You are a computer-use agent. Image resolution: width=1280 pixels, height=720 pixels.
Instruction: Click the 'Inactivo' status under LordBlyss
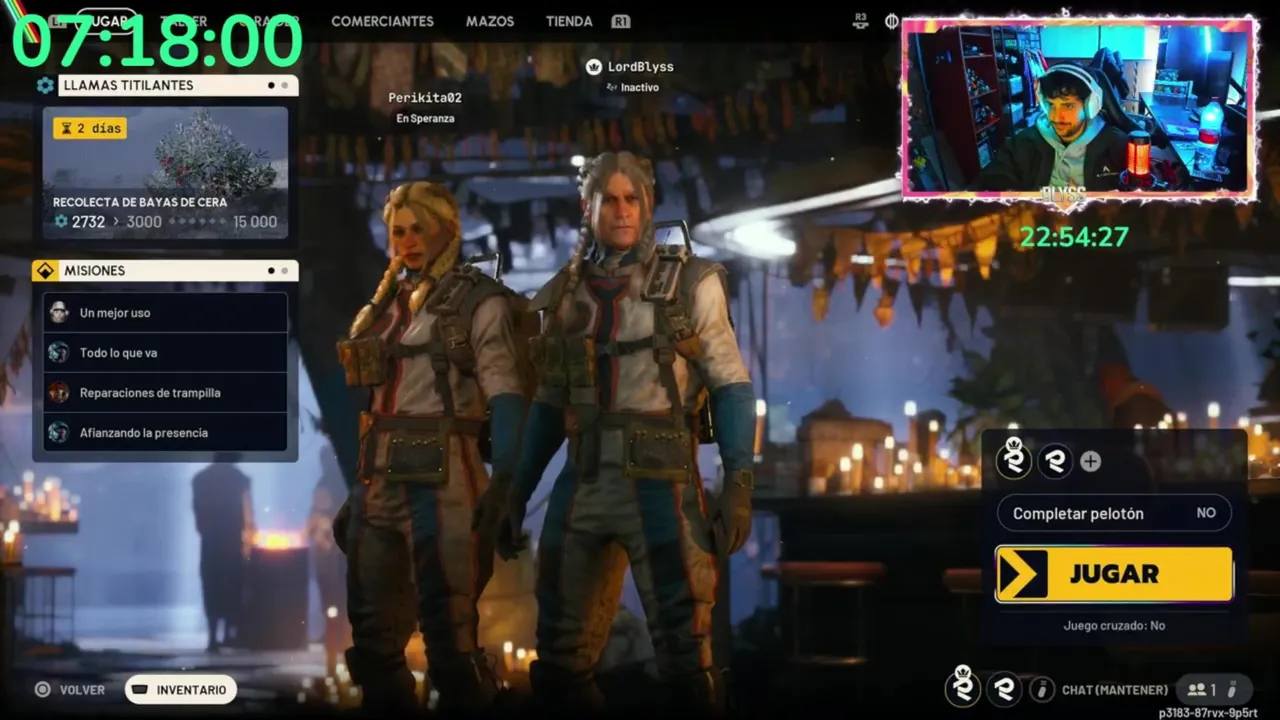(x=639, y=88)
